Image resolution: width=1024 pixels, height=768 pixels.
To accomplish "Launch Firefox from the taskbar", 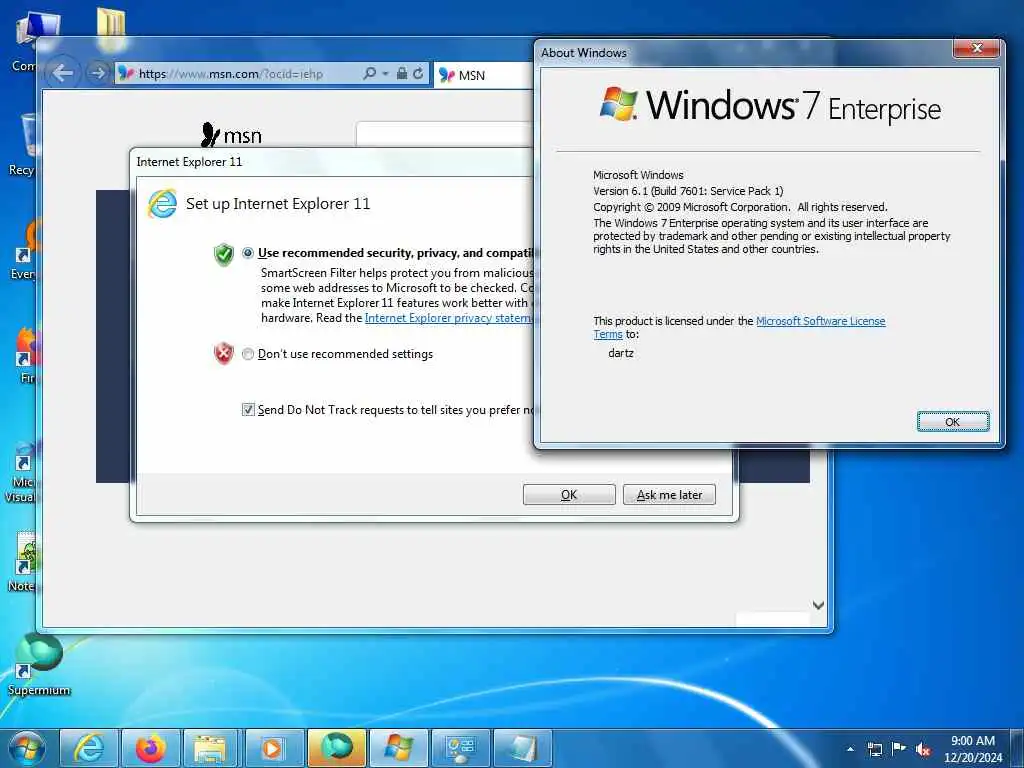I will pos(150,748).
